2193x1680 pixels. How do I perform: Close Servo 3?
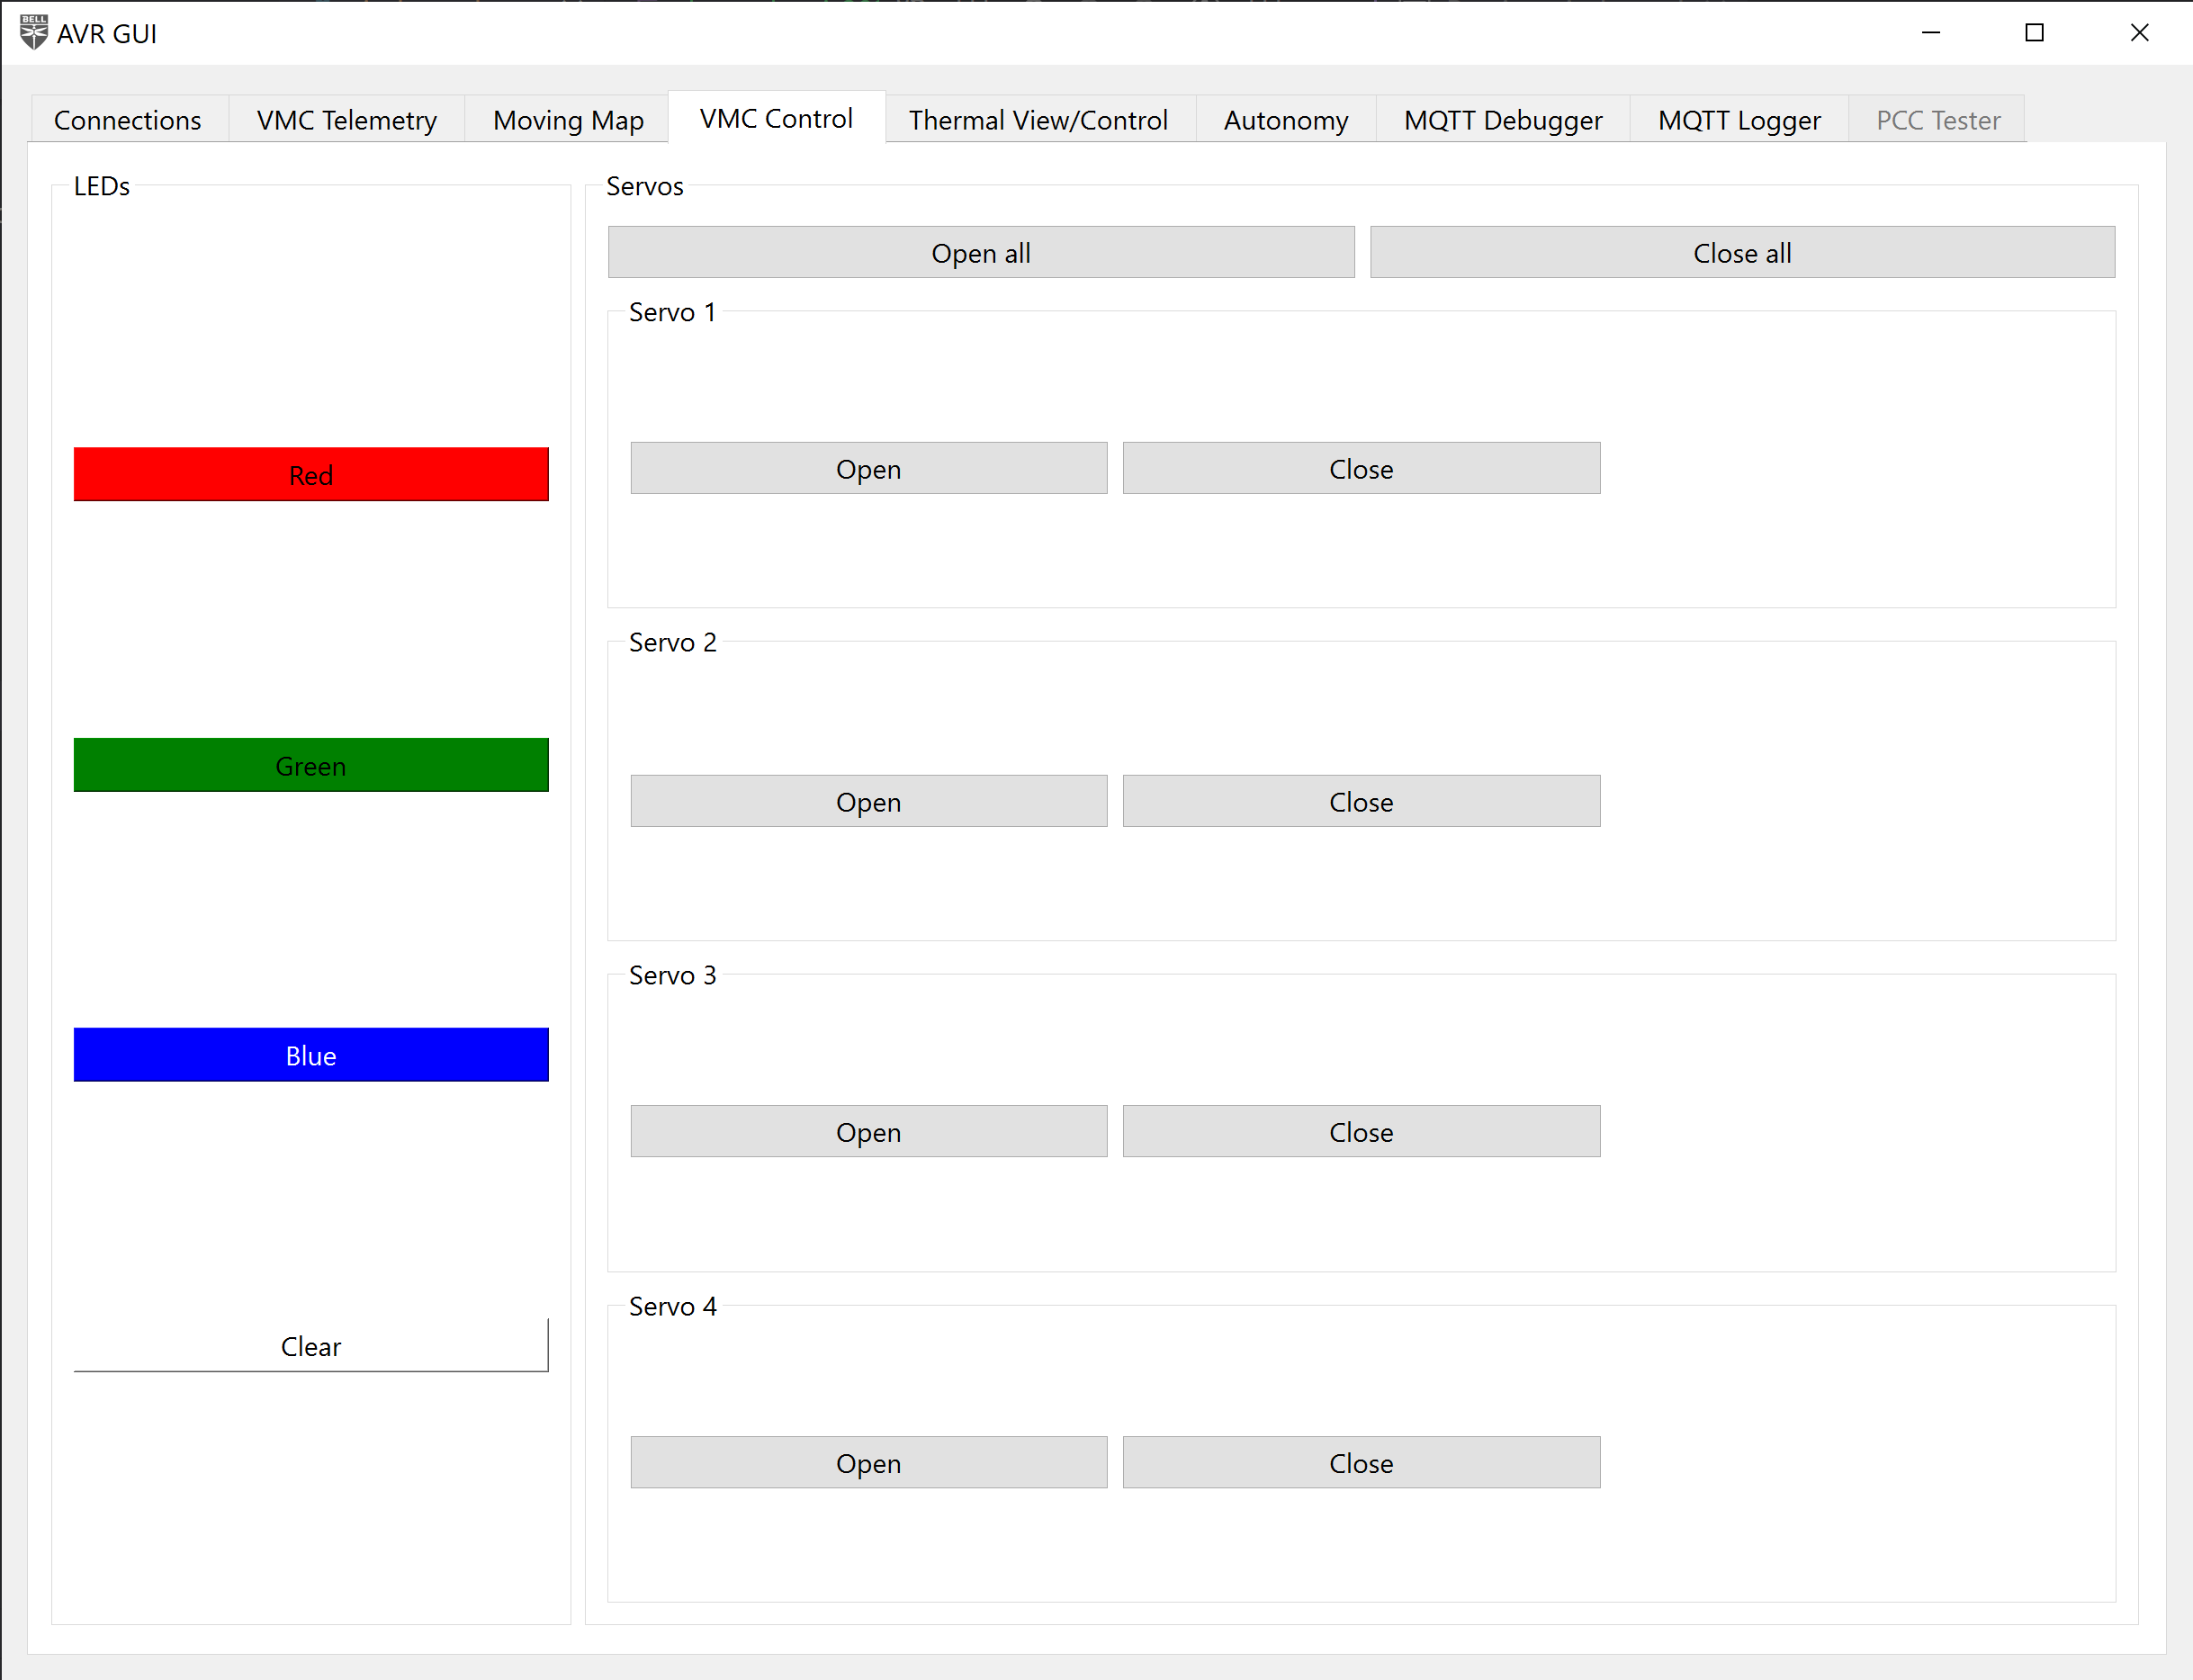tap(1362, 1131)
